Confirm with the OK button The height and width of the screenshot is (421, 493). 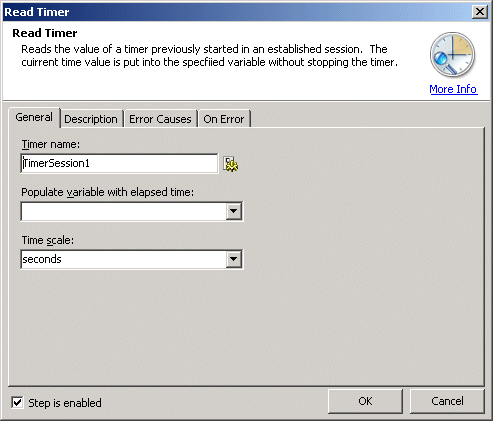click(x=365, y=401)
